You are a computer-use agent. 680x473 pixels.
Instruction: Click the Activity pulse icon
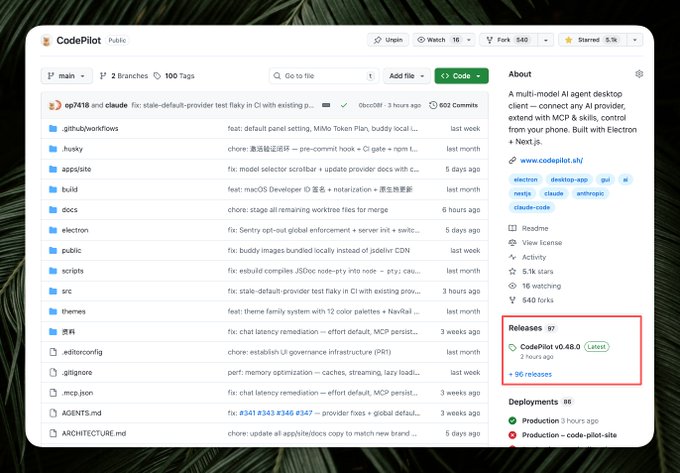tap(512, 257)
